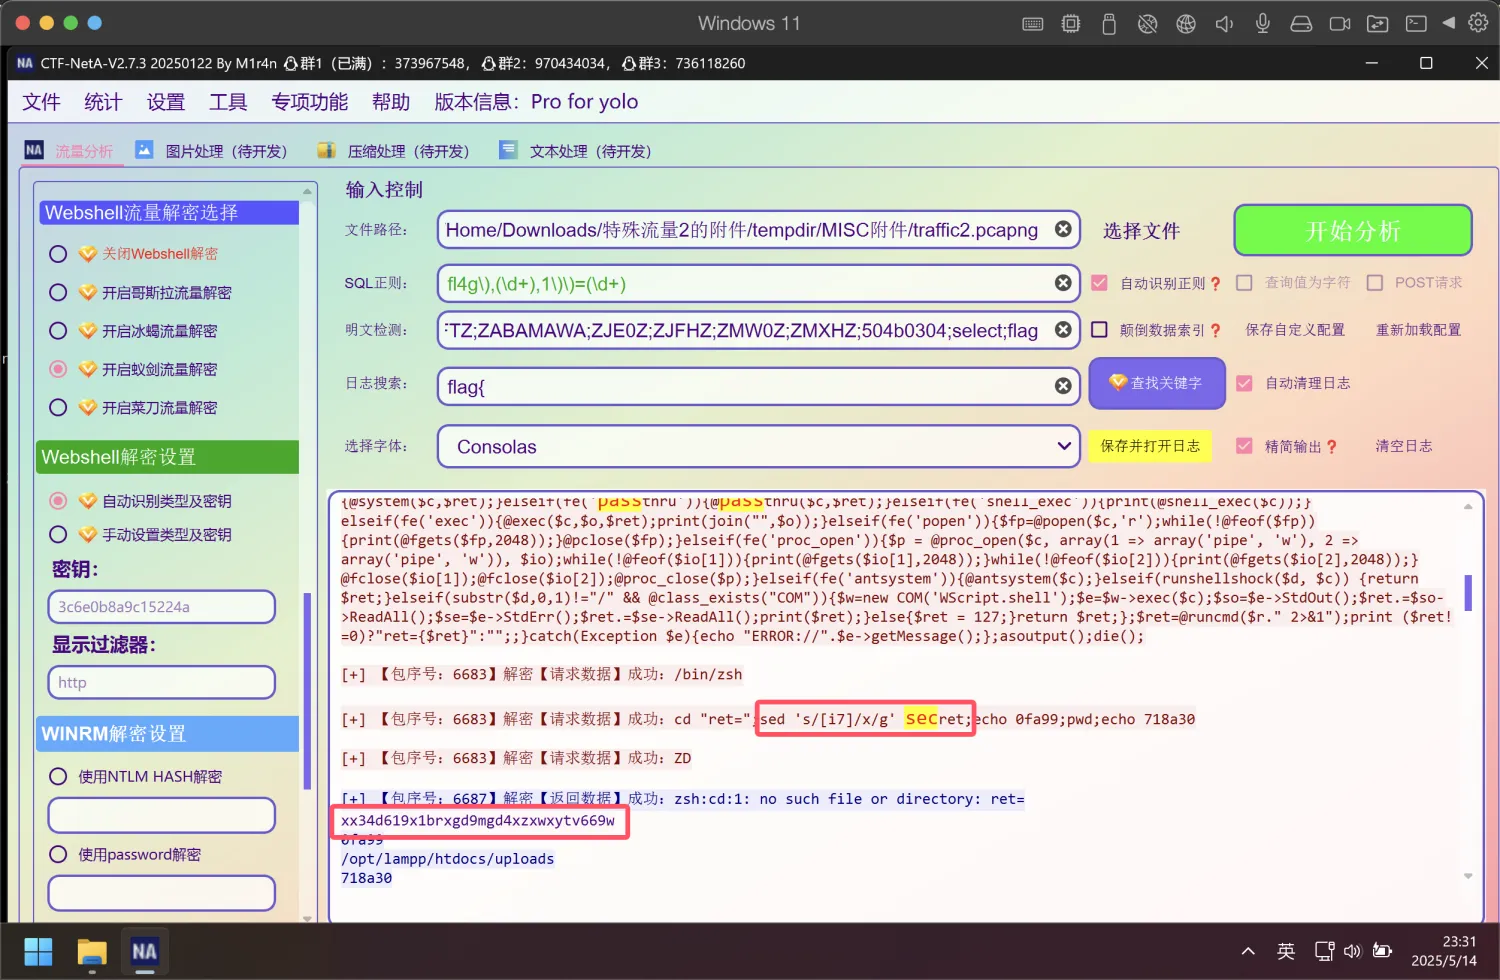Screen dimensions: 1500x980
Task: Clear the plaintext detection field X icon
Action: (1063, 329)
